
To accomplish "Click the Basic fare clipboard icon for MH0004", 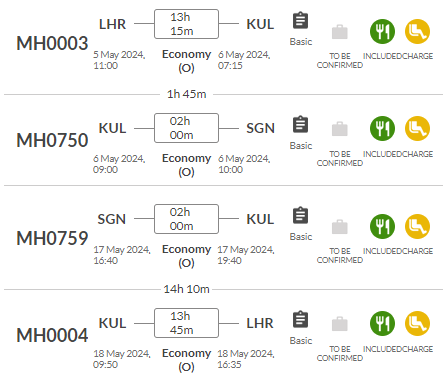I will 300,320.
